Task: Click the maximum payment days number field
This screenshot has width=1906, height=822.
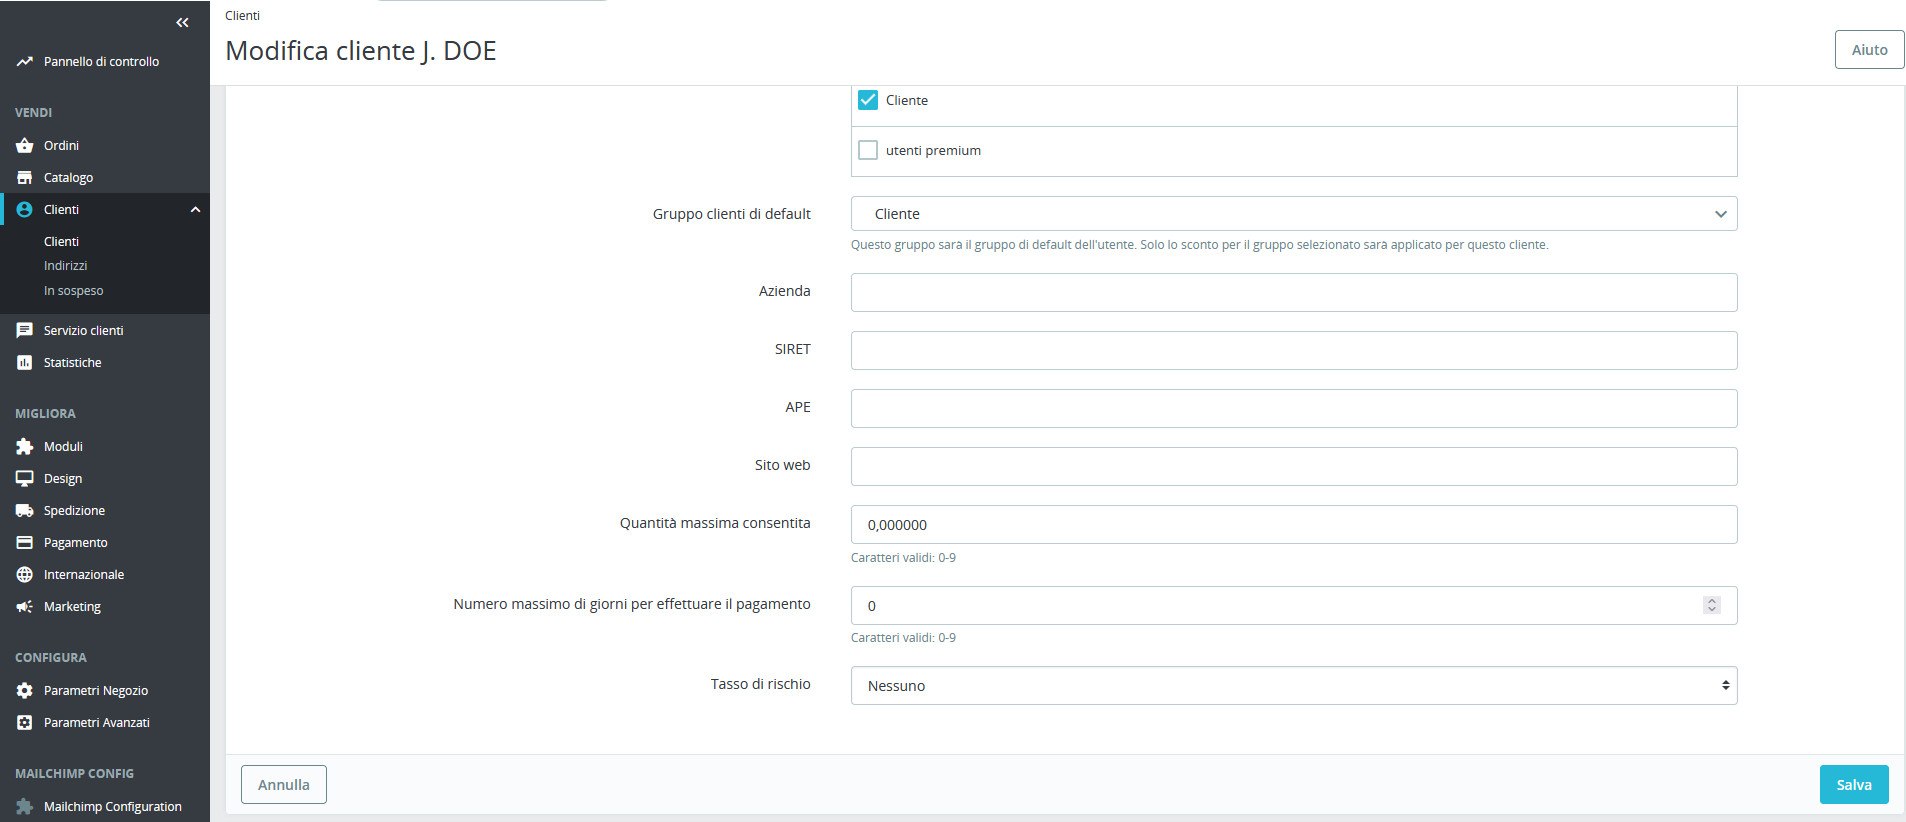Action: coord(1294,605)
